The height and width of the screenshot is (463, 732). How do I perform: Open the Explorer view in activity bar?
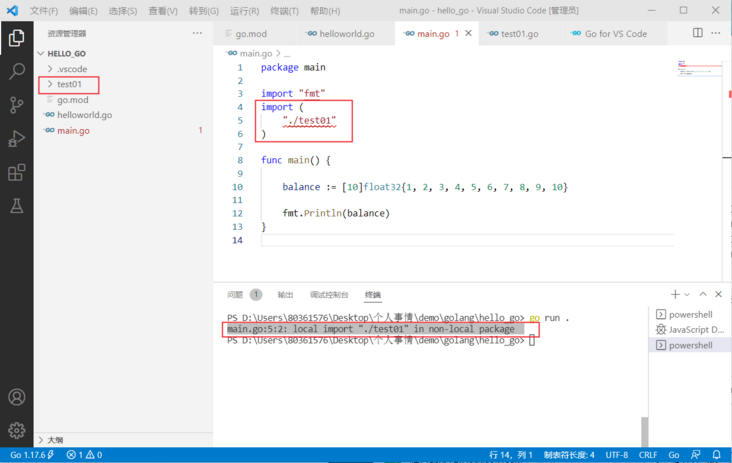click(x=16, y=37)
